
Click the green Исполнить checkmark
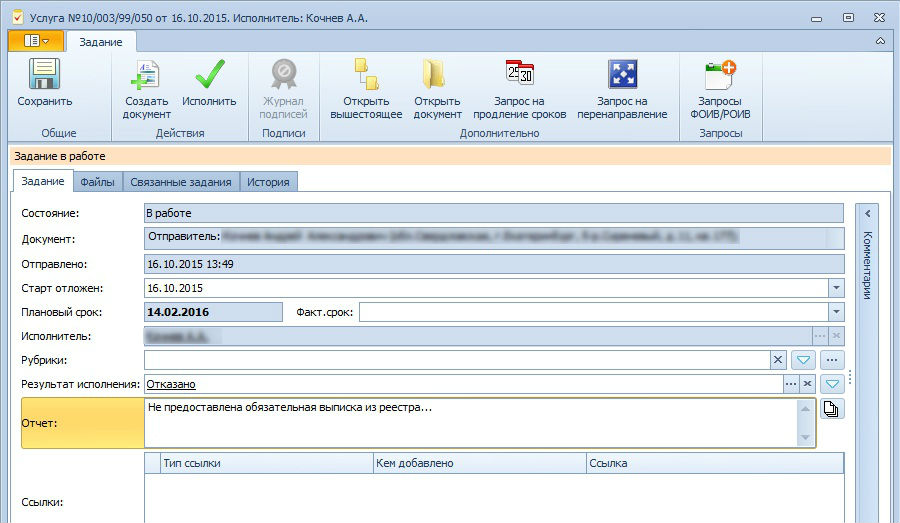click(210, 73)
